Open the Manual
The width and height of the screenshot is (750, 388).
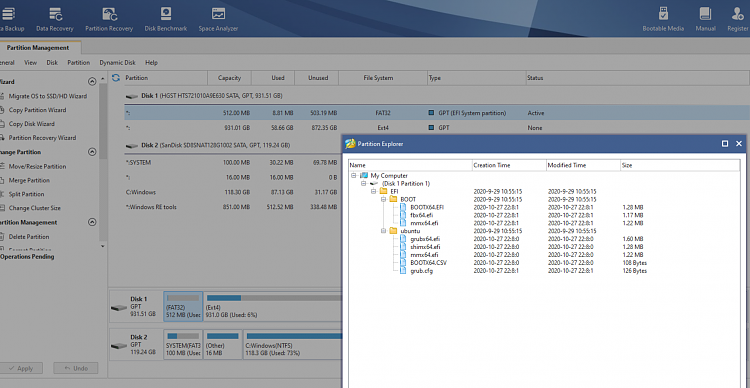coord(706,19)
